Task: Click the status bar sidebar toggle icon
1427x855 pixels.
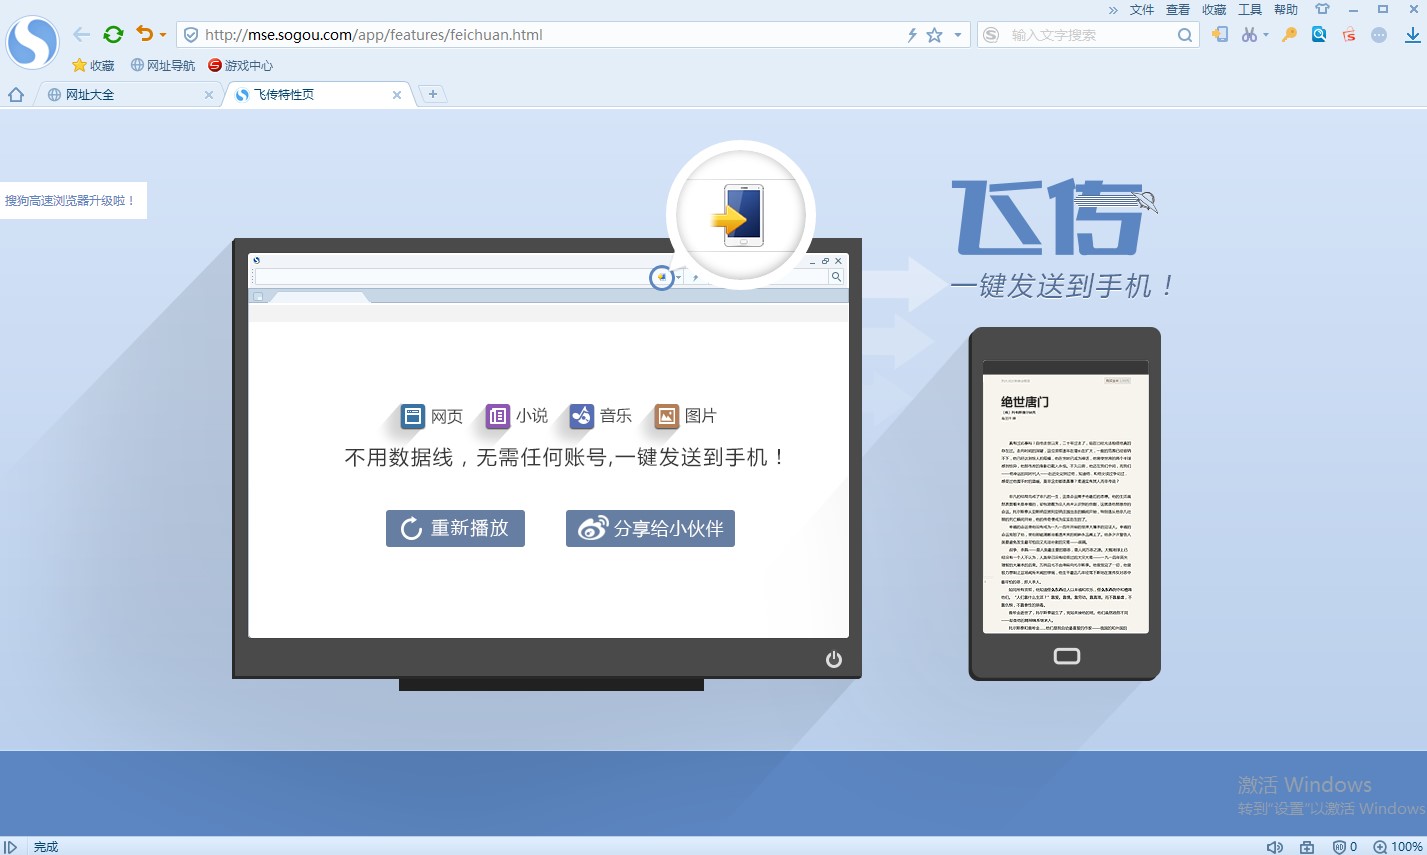Action: pos(10,847)
